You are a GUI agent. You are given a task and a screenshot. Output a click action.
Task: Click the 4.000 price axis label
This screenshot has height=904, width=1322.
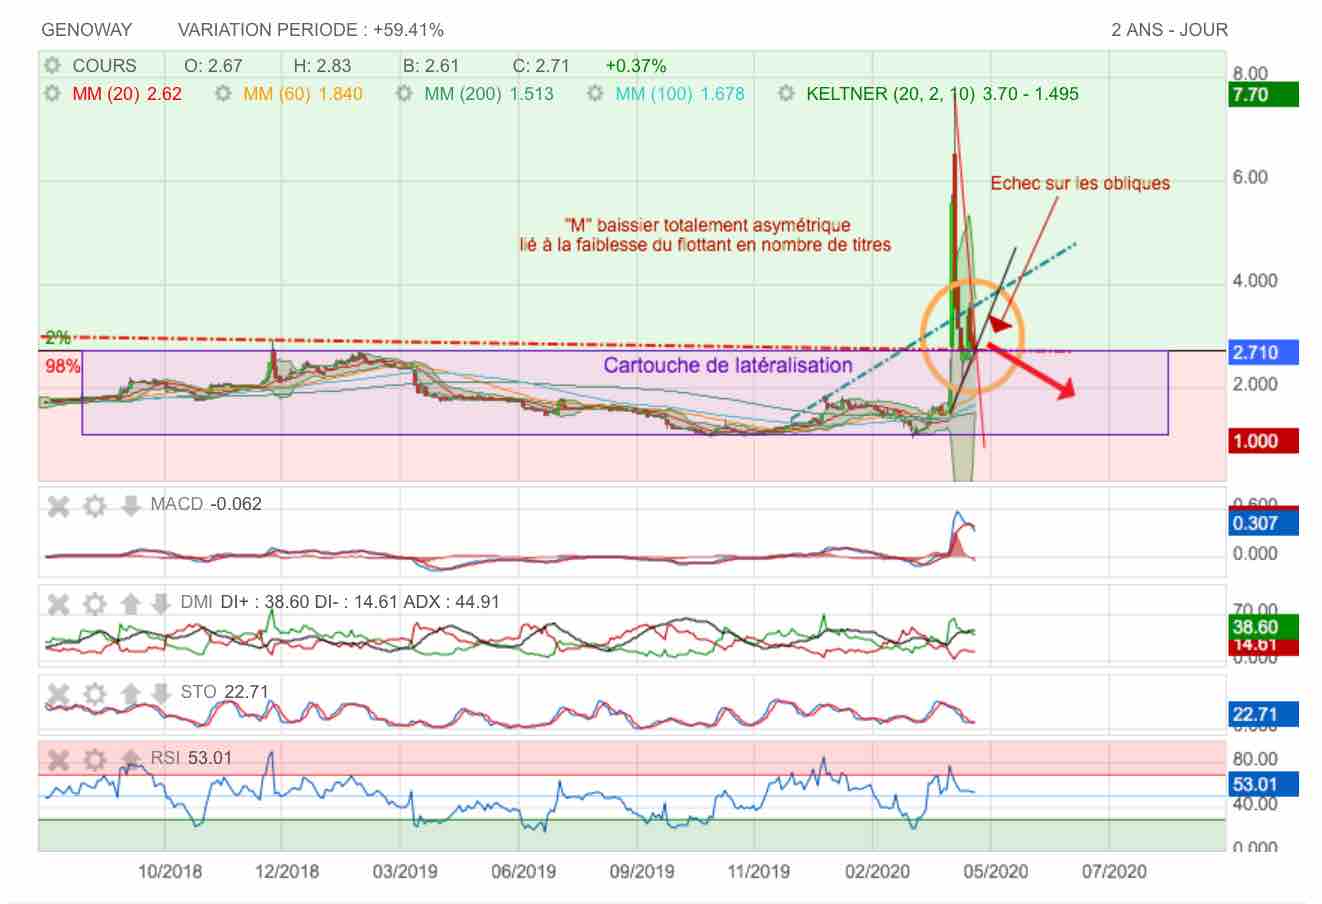point(1255,281)
